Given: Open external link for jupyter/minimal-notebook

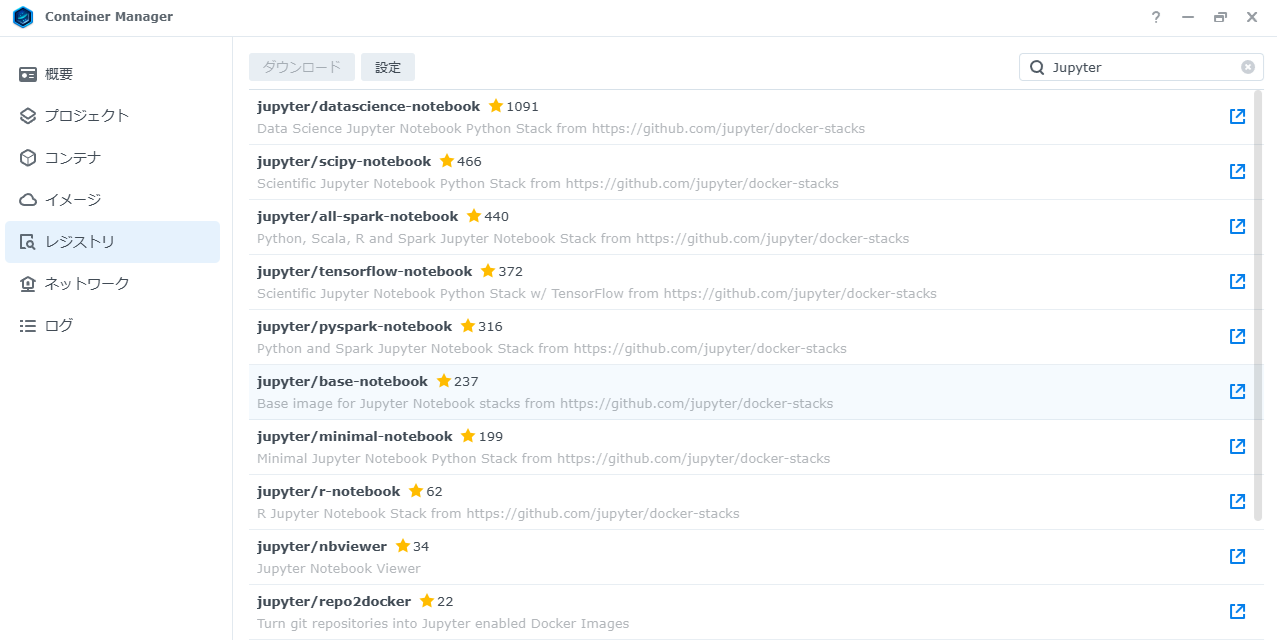Looking at the screenshot, I should coord(1237,446).
